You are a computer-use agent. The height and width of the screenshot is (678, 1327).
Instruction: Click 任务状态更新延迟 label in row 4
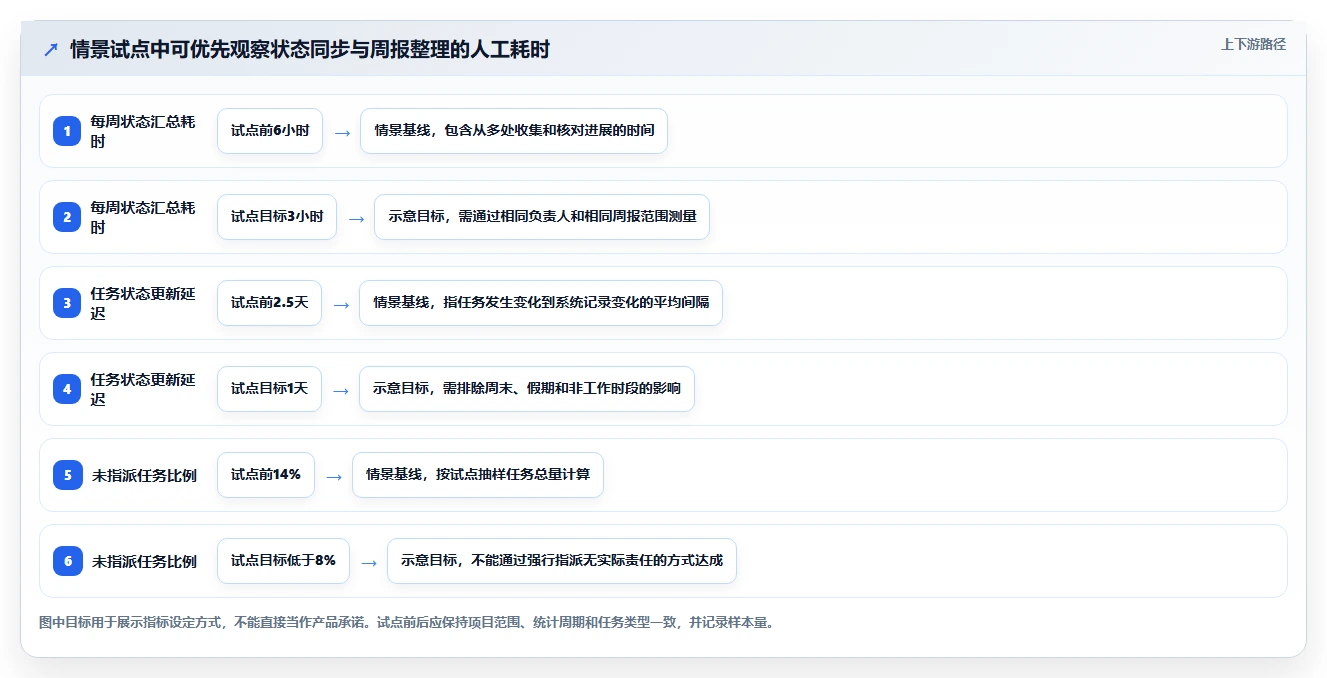point(143,389)
